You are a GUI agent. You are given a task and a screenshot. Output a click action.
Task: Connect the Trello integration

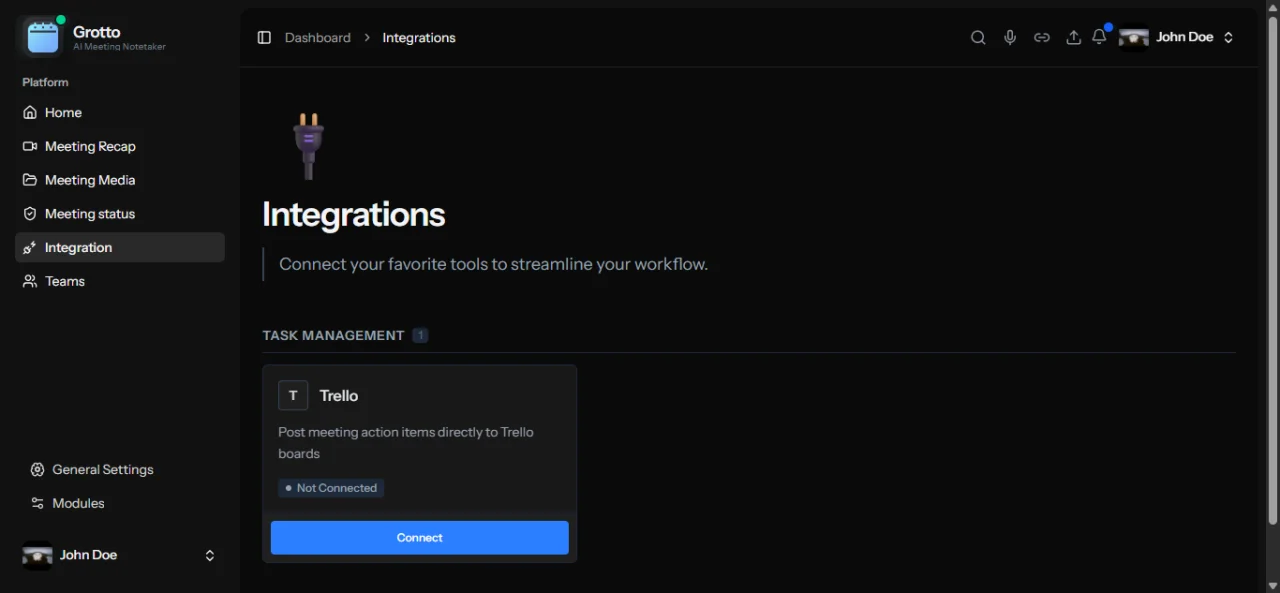pos(420,538)
